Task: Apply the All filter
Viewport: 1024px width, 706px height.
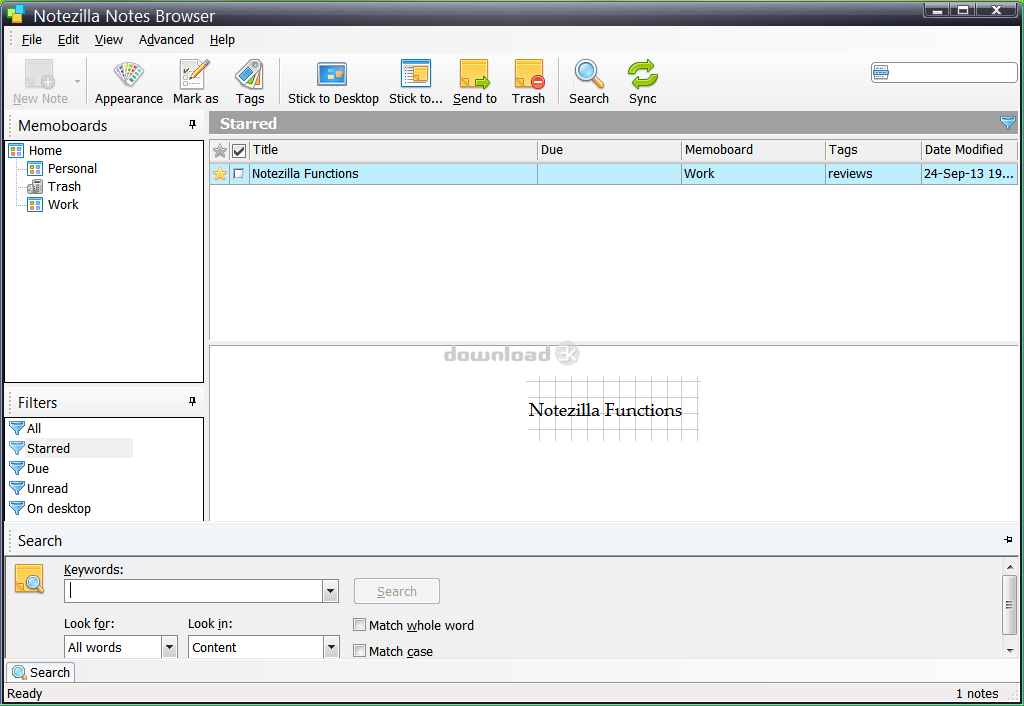Action: [x=34, y=428]
